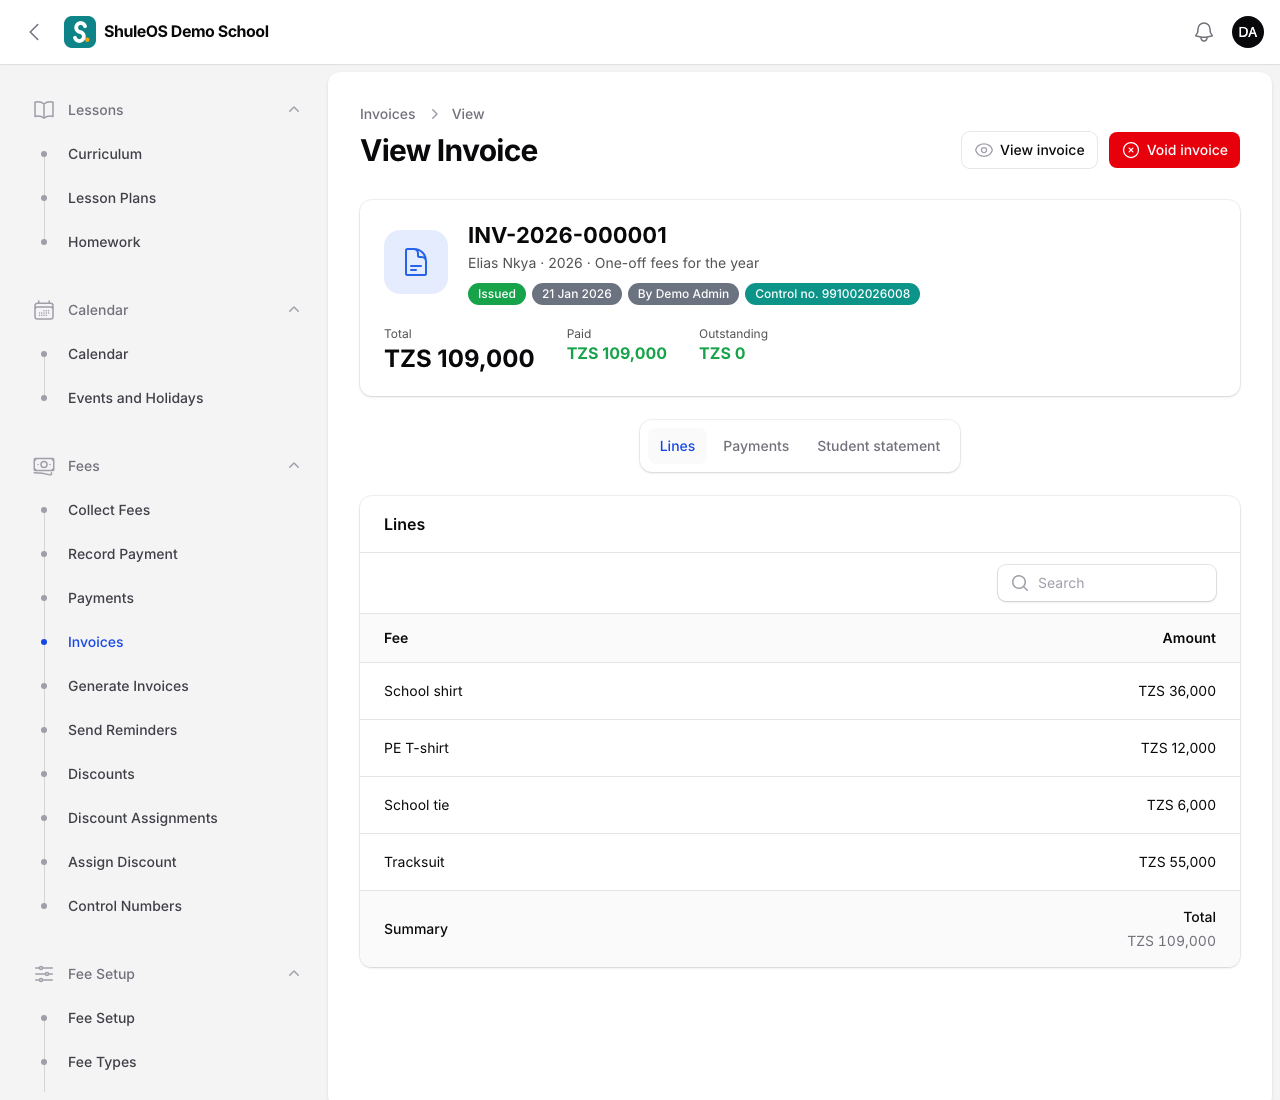Click the invoice document icon

coord(416,262)
